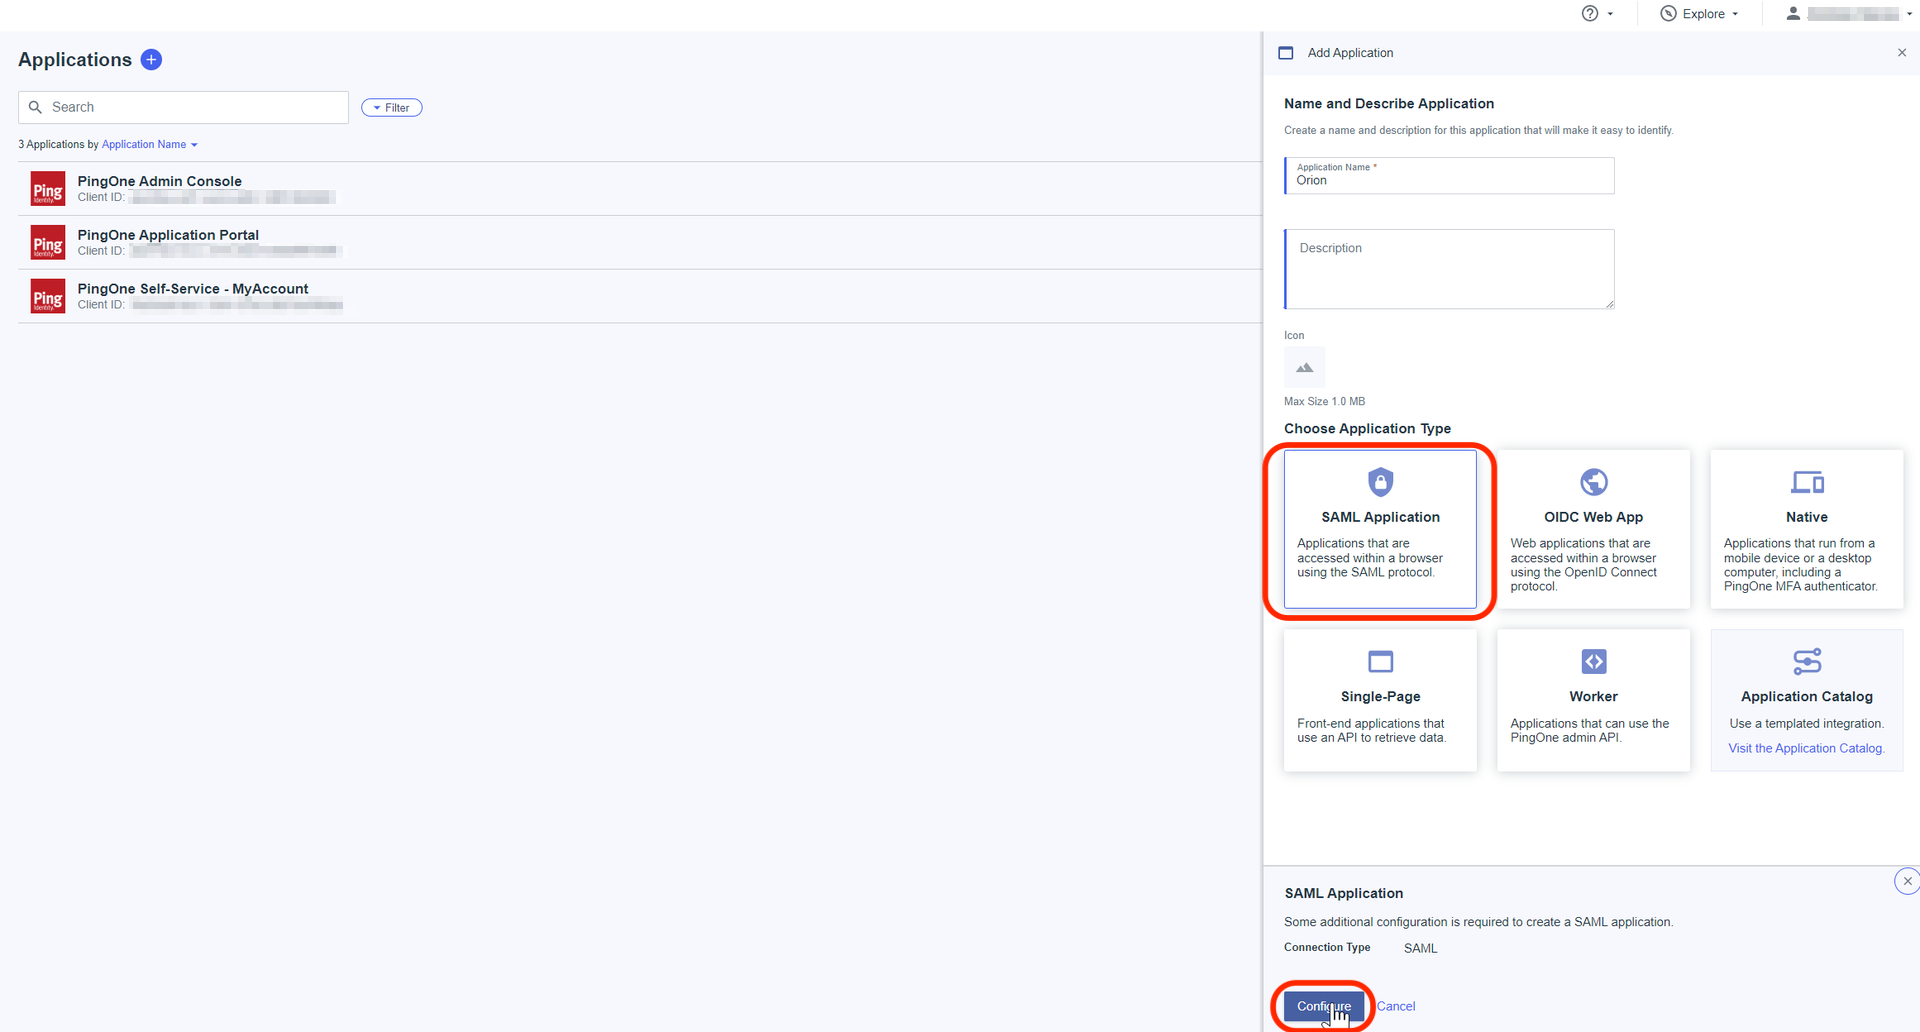Open the user account dropdown
The image size is (1920, 1032).
[1850, 14]
